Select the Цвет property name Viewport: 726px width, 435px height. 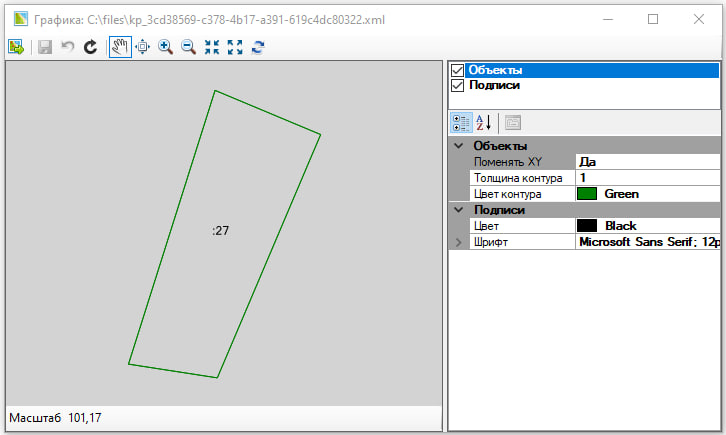522,226
